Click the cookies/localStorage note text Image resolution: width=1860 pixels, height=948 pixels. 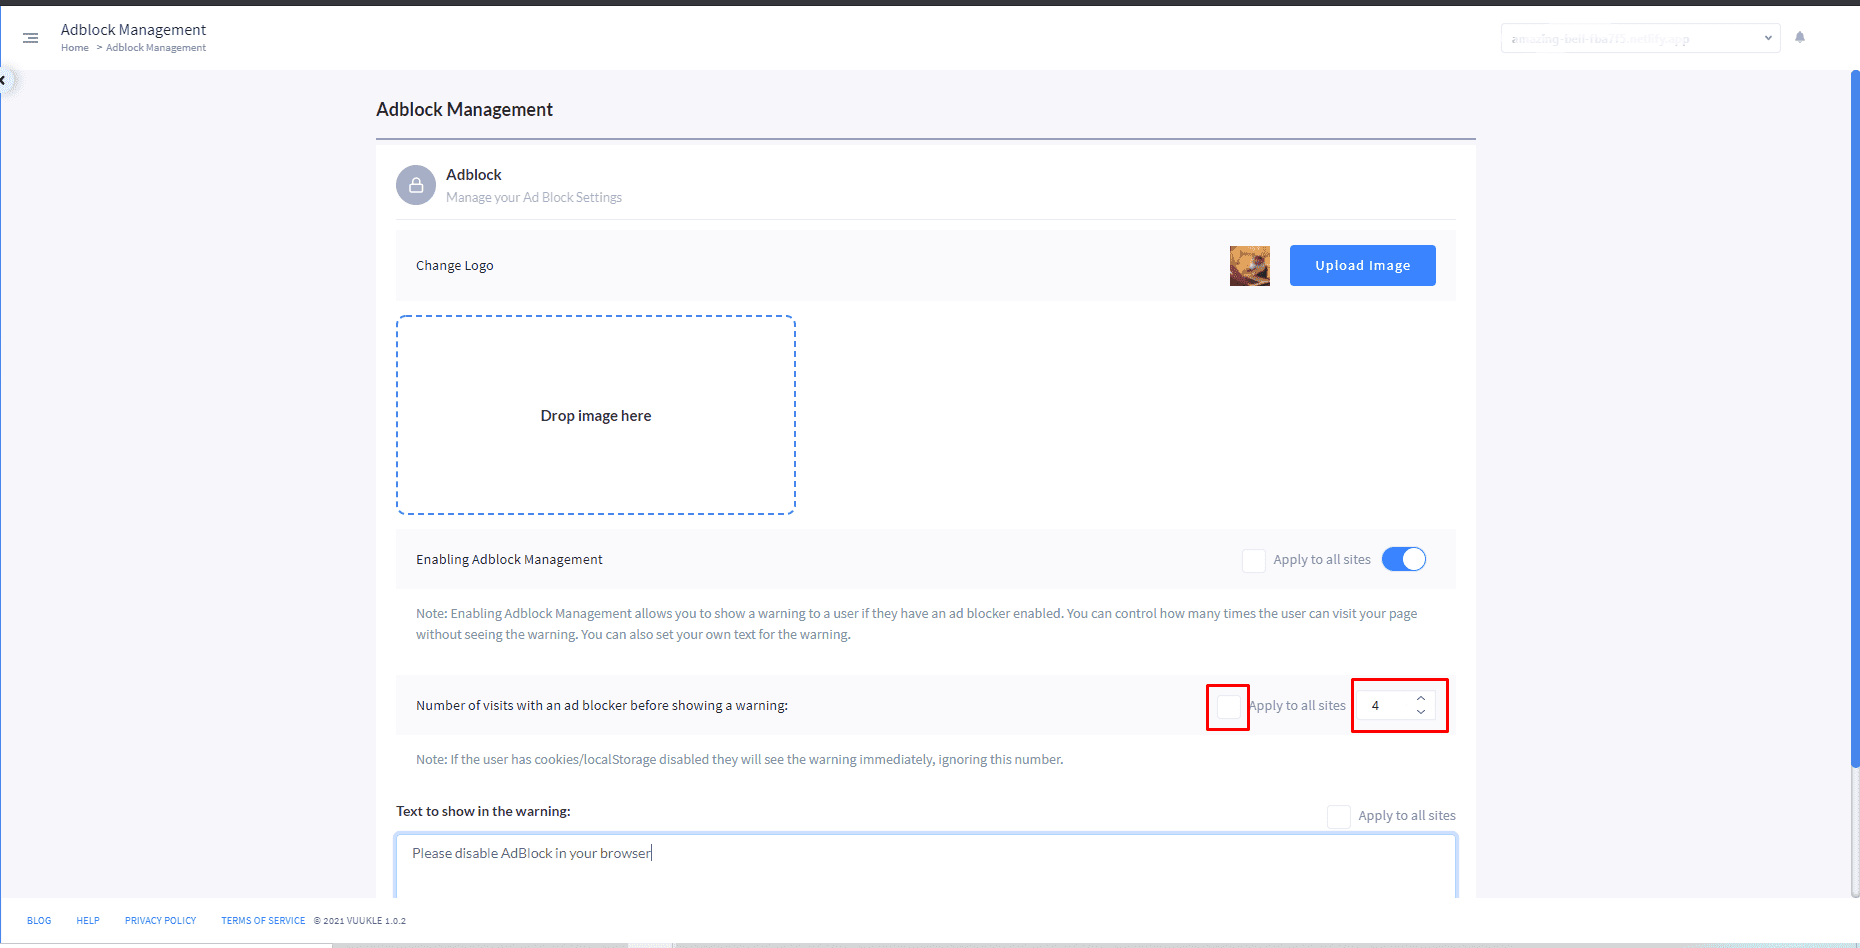(x=739, y=760)
